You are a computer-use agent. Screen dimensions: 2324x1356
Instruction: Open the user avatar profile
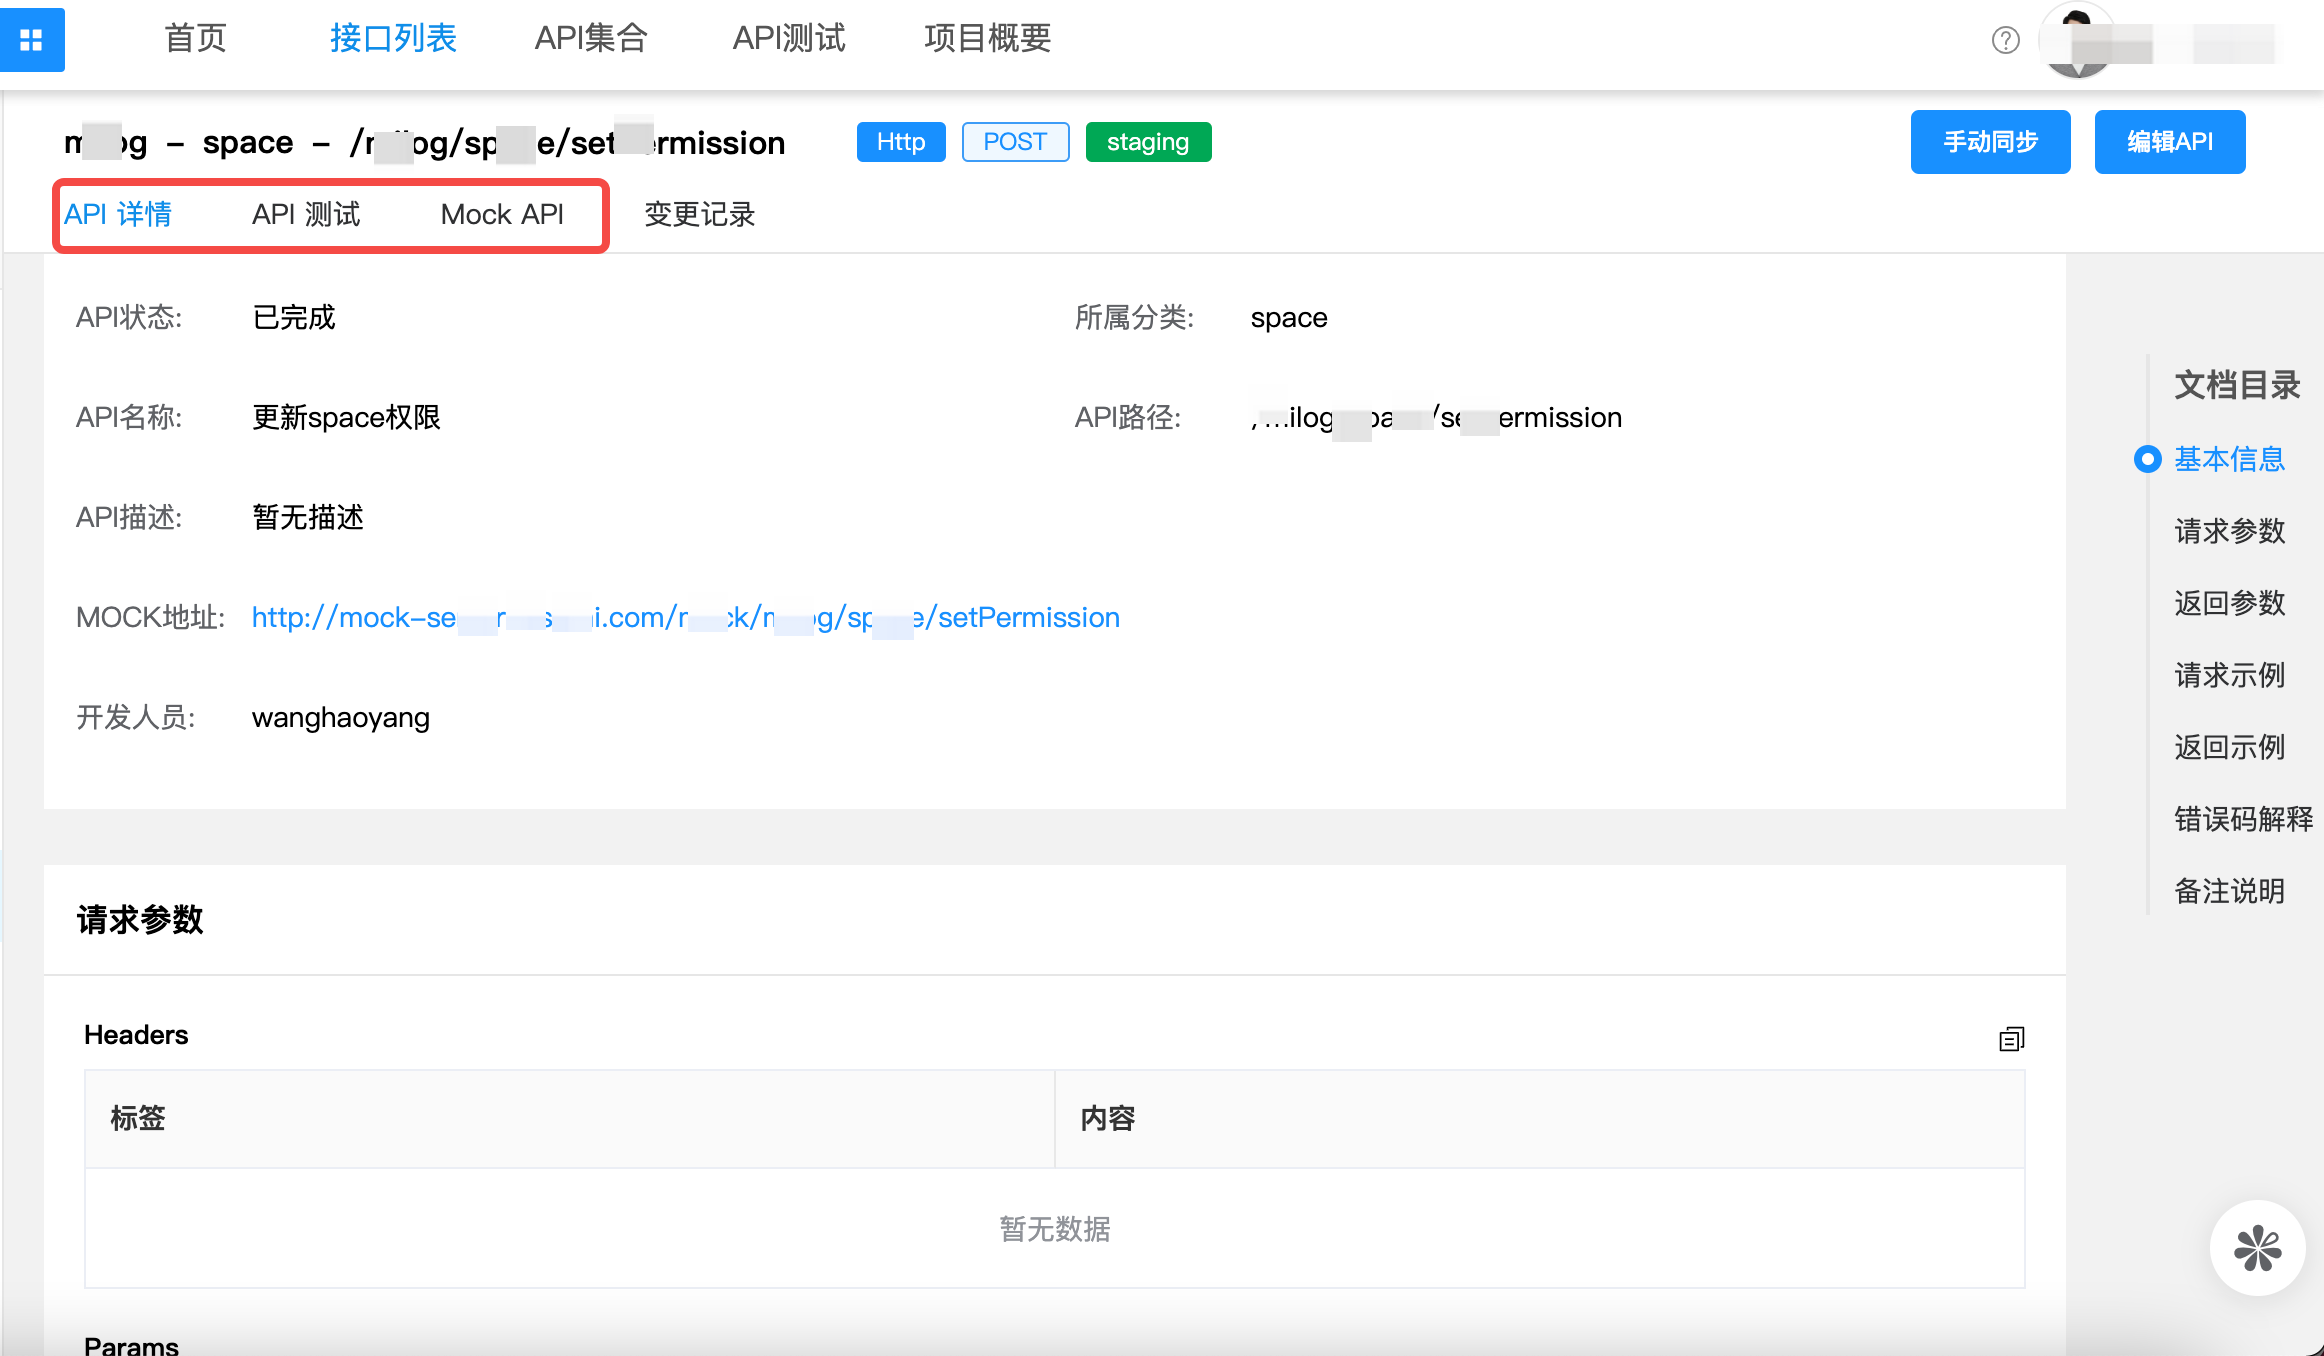pyautogui.click(x=2078, y=42)
